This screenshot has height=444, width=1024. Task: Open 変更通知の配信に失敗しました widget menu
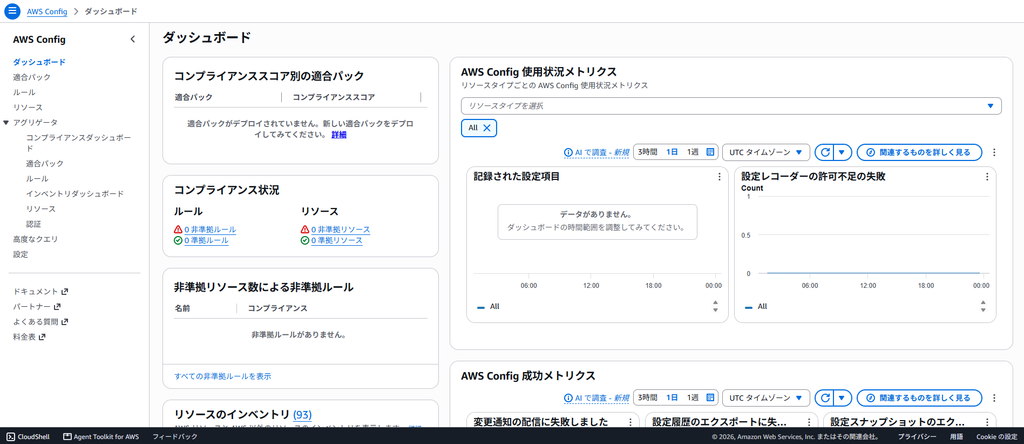(x=630, y=422)
